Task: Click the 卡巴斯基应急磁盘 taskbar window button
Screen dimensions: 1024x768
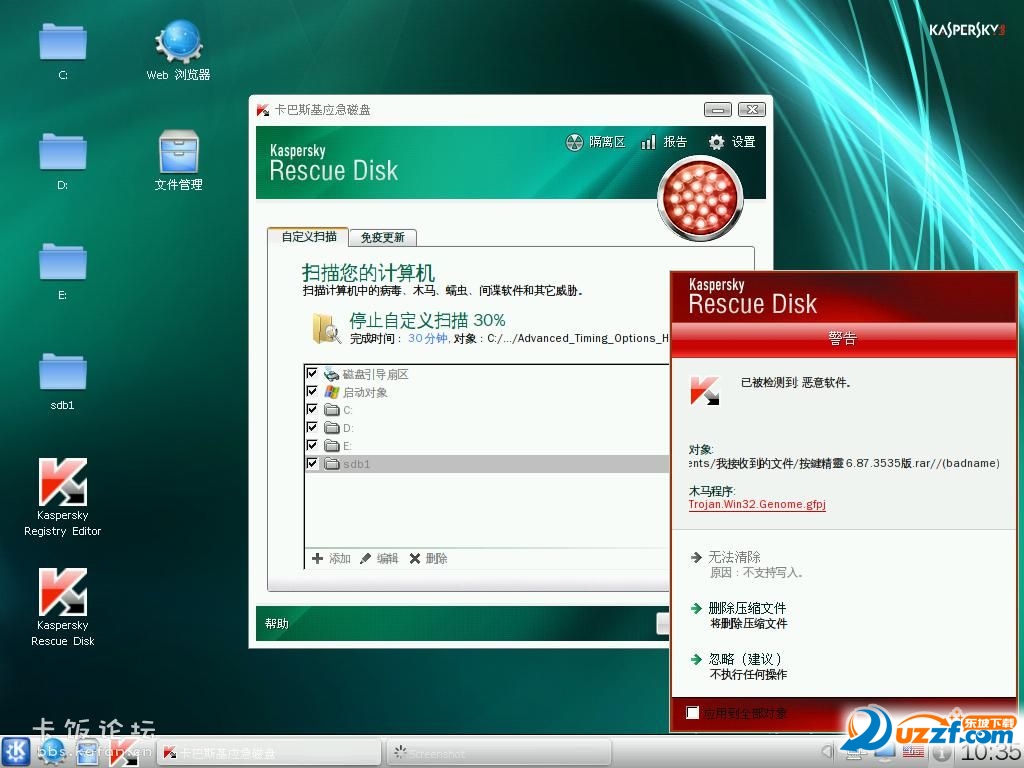Action: [x=270, y=753]
